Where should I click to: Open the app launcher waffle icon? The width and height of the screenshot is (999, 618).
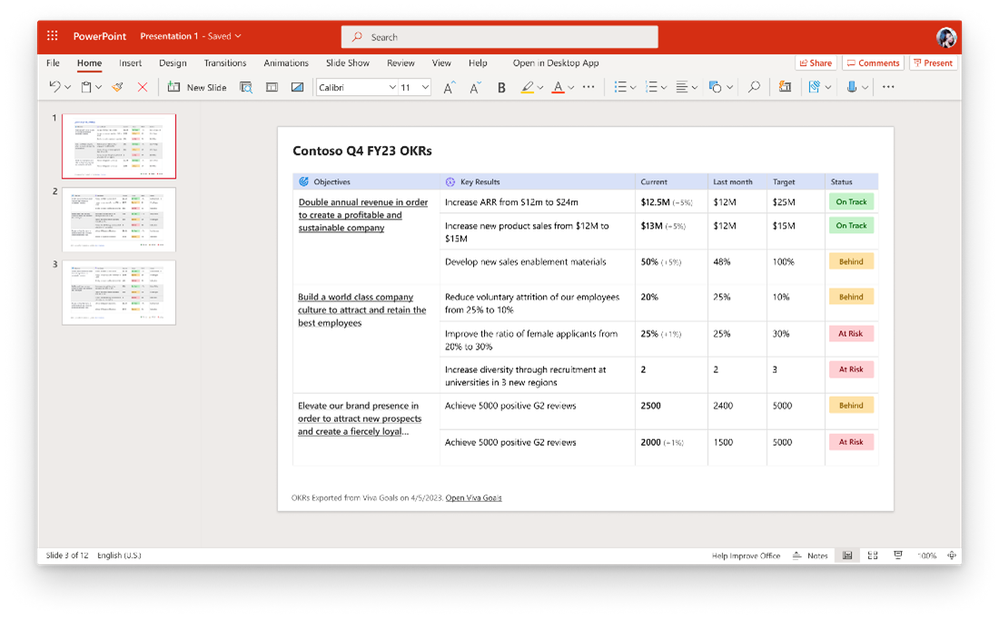(52, 36)
